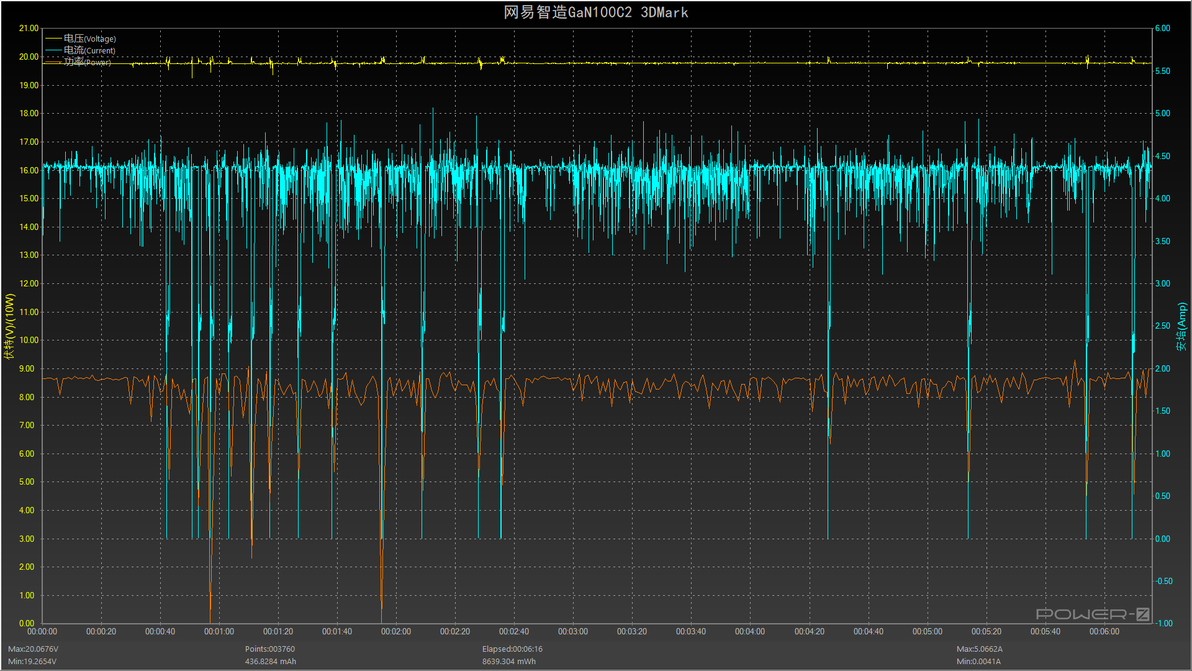Screen dimensions: 1192x671
Task: Click the 电压(Voltage) legend entry
Action: (90, 39)
